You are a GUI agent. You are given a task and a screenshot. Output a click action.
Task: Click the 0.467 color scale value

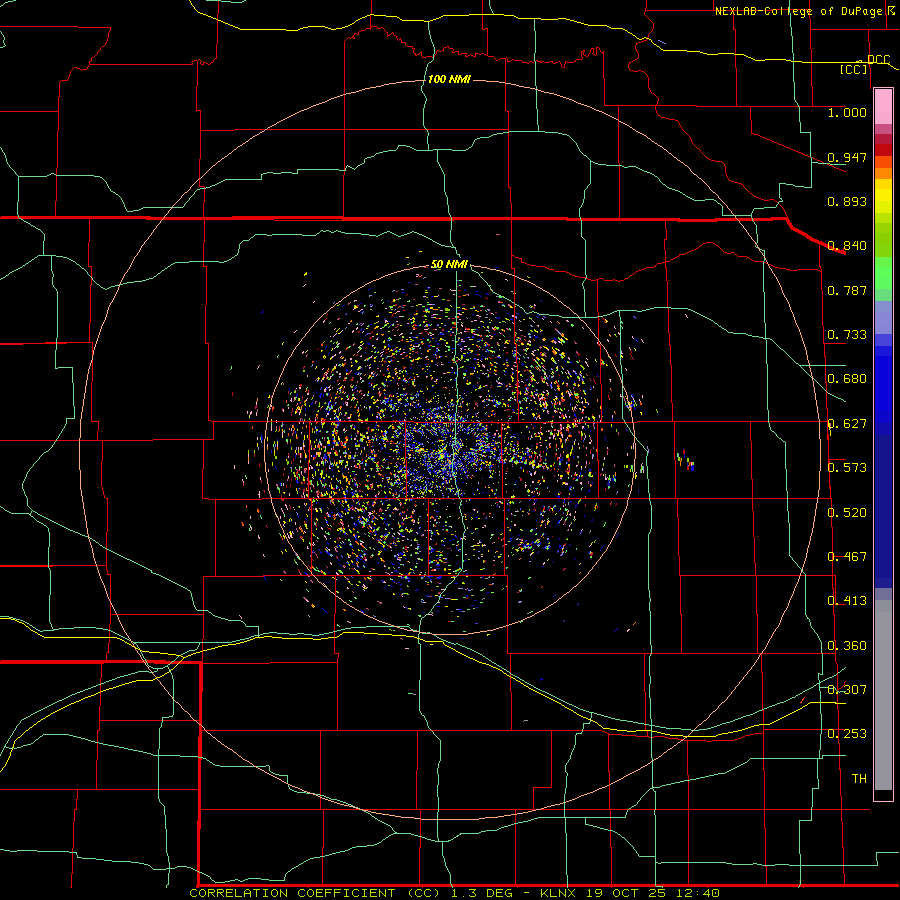pyautogui.click(x=847, y=557)
